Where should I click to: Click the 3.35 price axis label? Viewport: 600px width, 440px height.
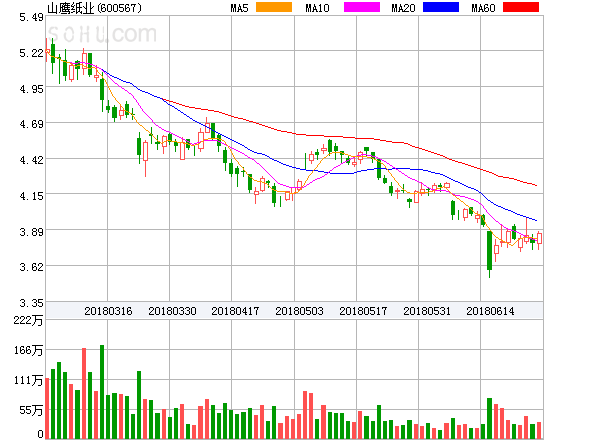pyautogui.click(x=31, y=303)
